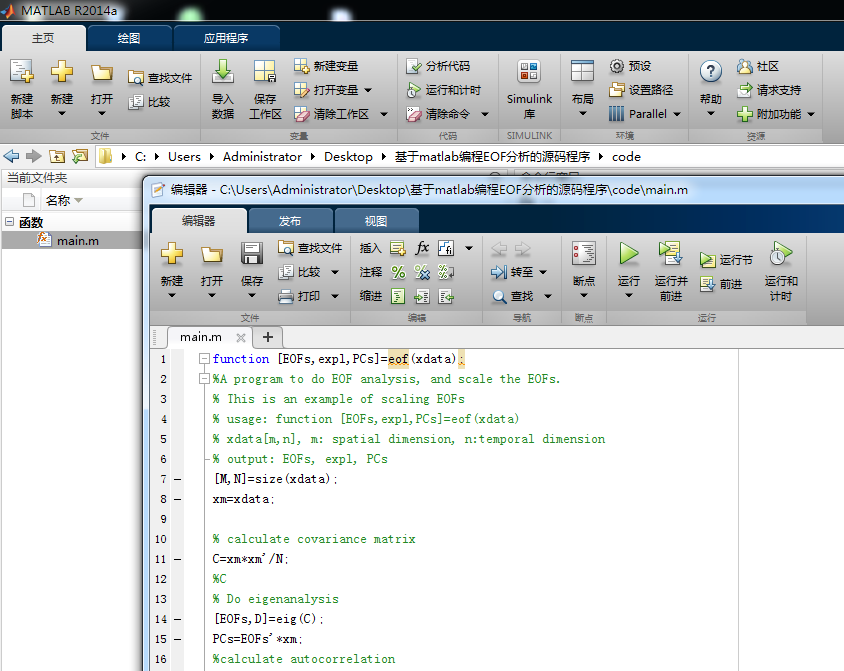Click the comment percent (%) icon
This screenshot has height=671, width=844.
pos(398,272)
